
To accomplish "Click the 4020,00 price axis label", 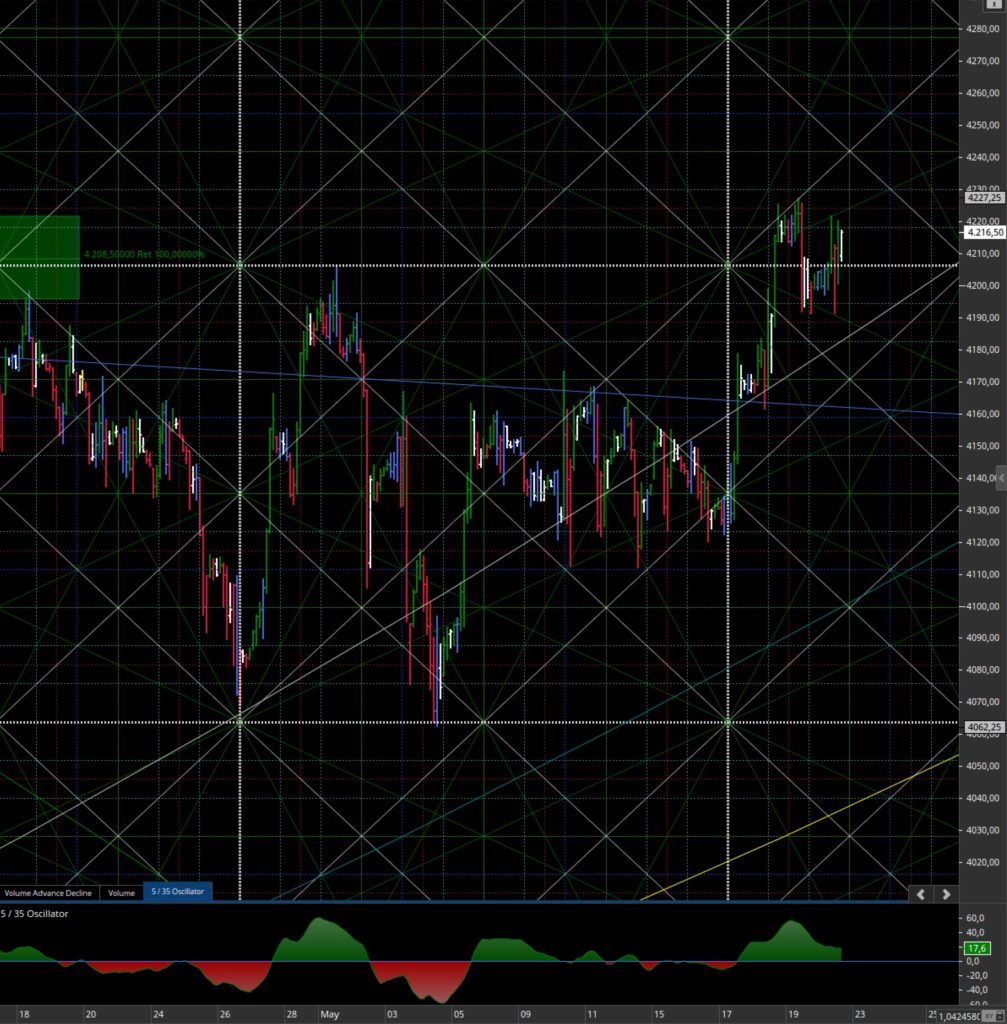I will (x=983, y=862).
